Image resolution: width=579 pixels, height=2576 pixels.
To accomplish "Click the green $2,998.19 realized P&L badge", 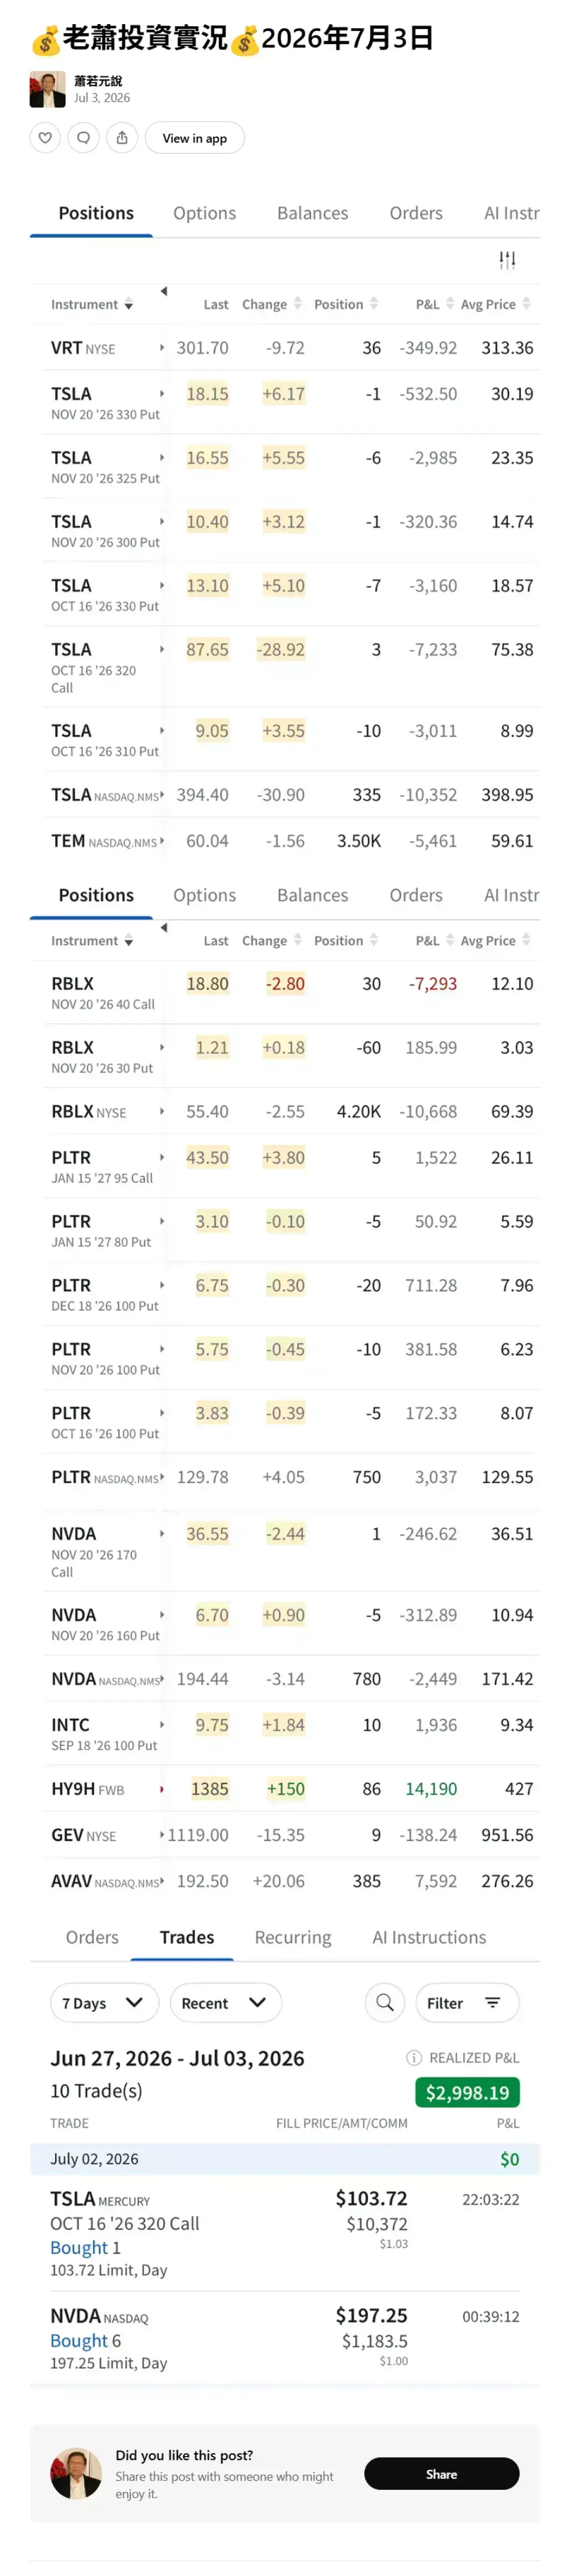I will [467, 2092].
